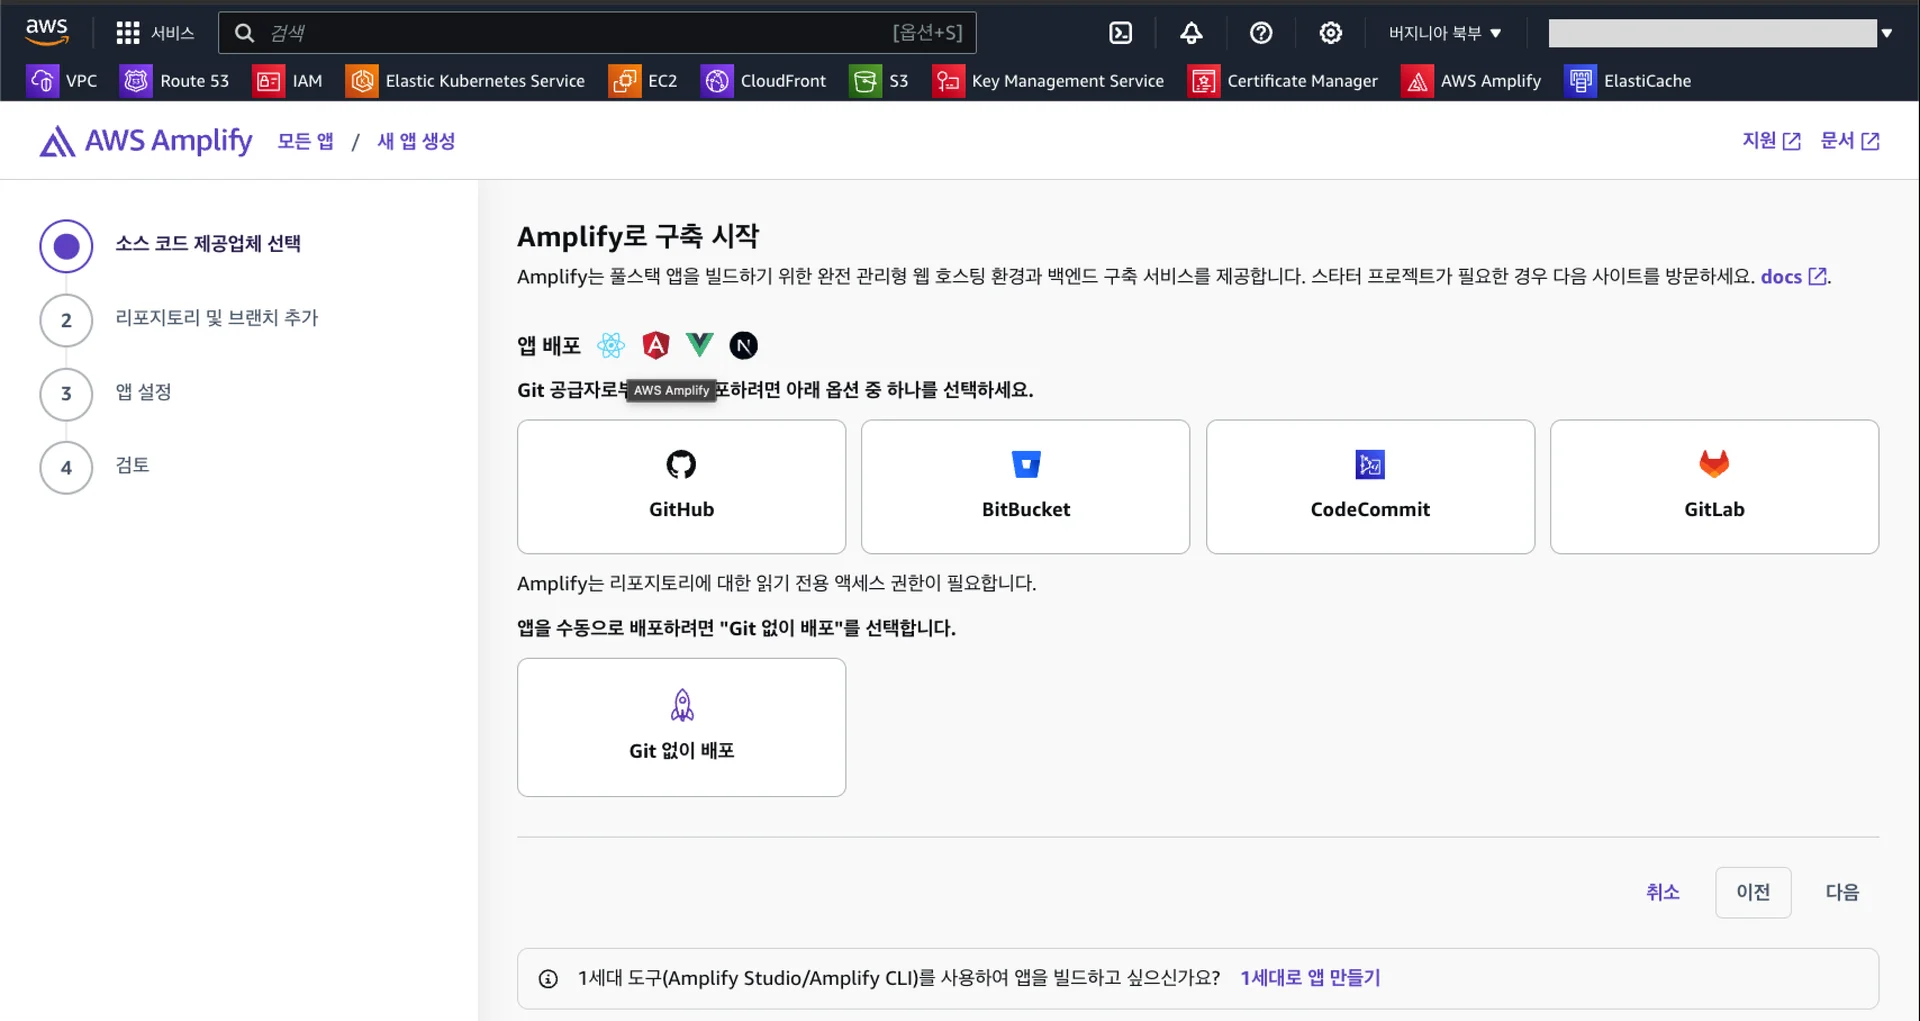
Task: Click the 1세대로 앱 만들기 link
Action: [x=1309, y=978]
